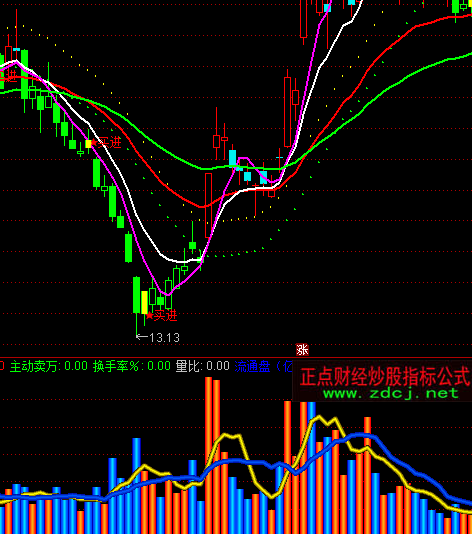Screen dimensions: 472x534
Task: Select the small yellow candle near the upper 买进
Action: coord(88,144)
